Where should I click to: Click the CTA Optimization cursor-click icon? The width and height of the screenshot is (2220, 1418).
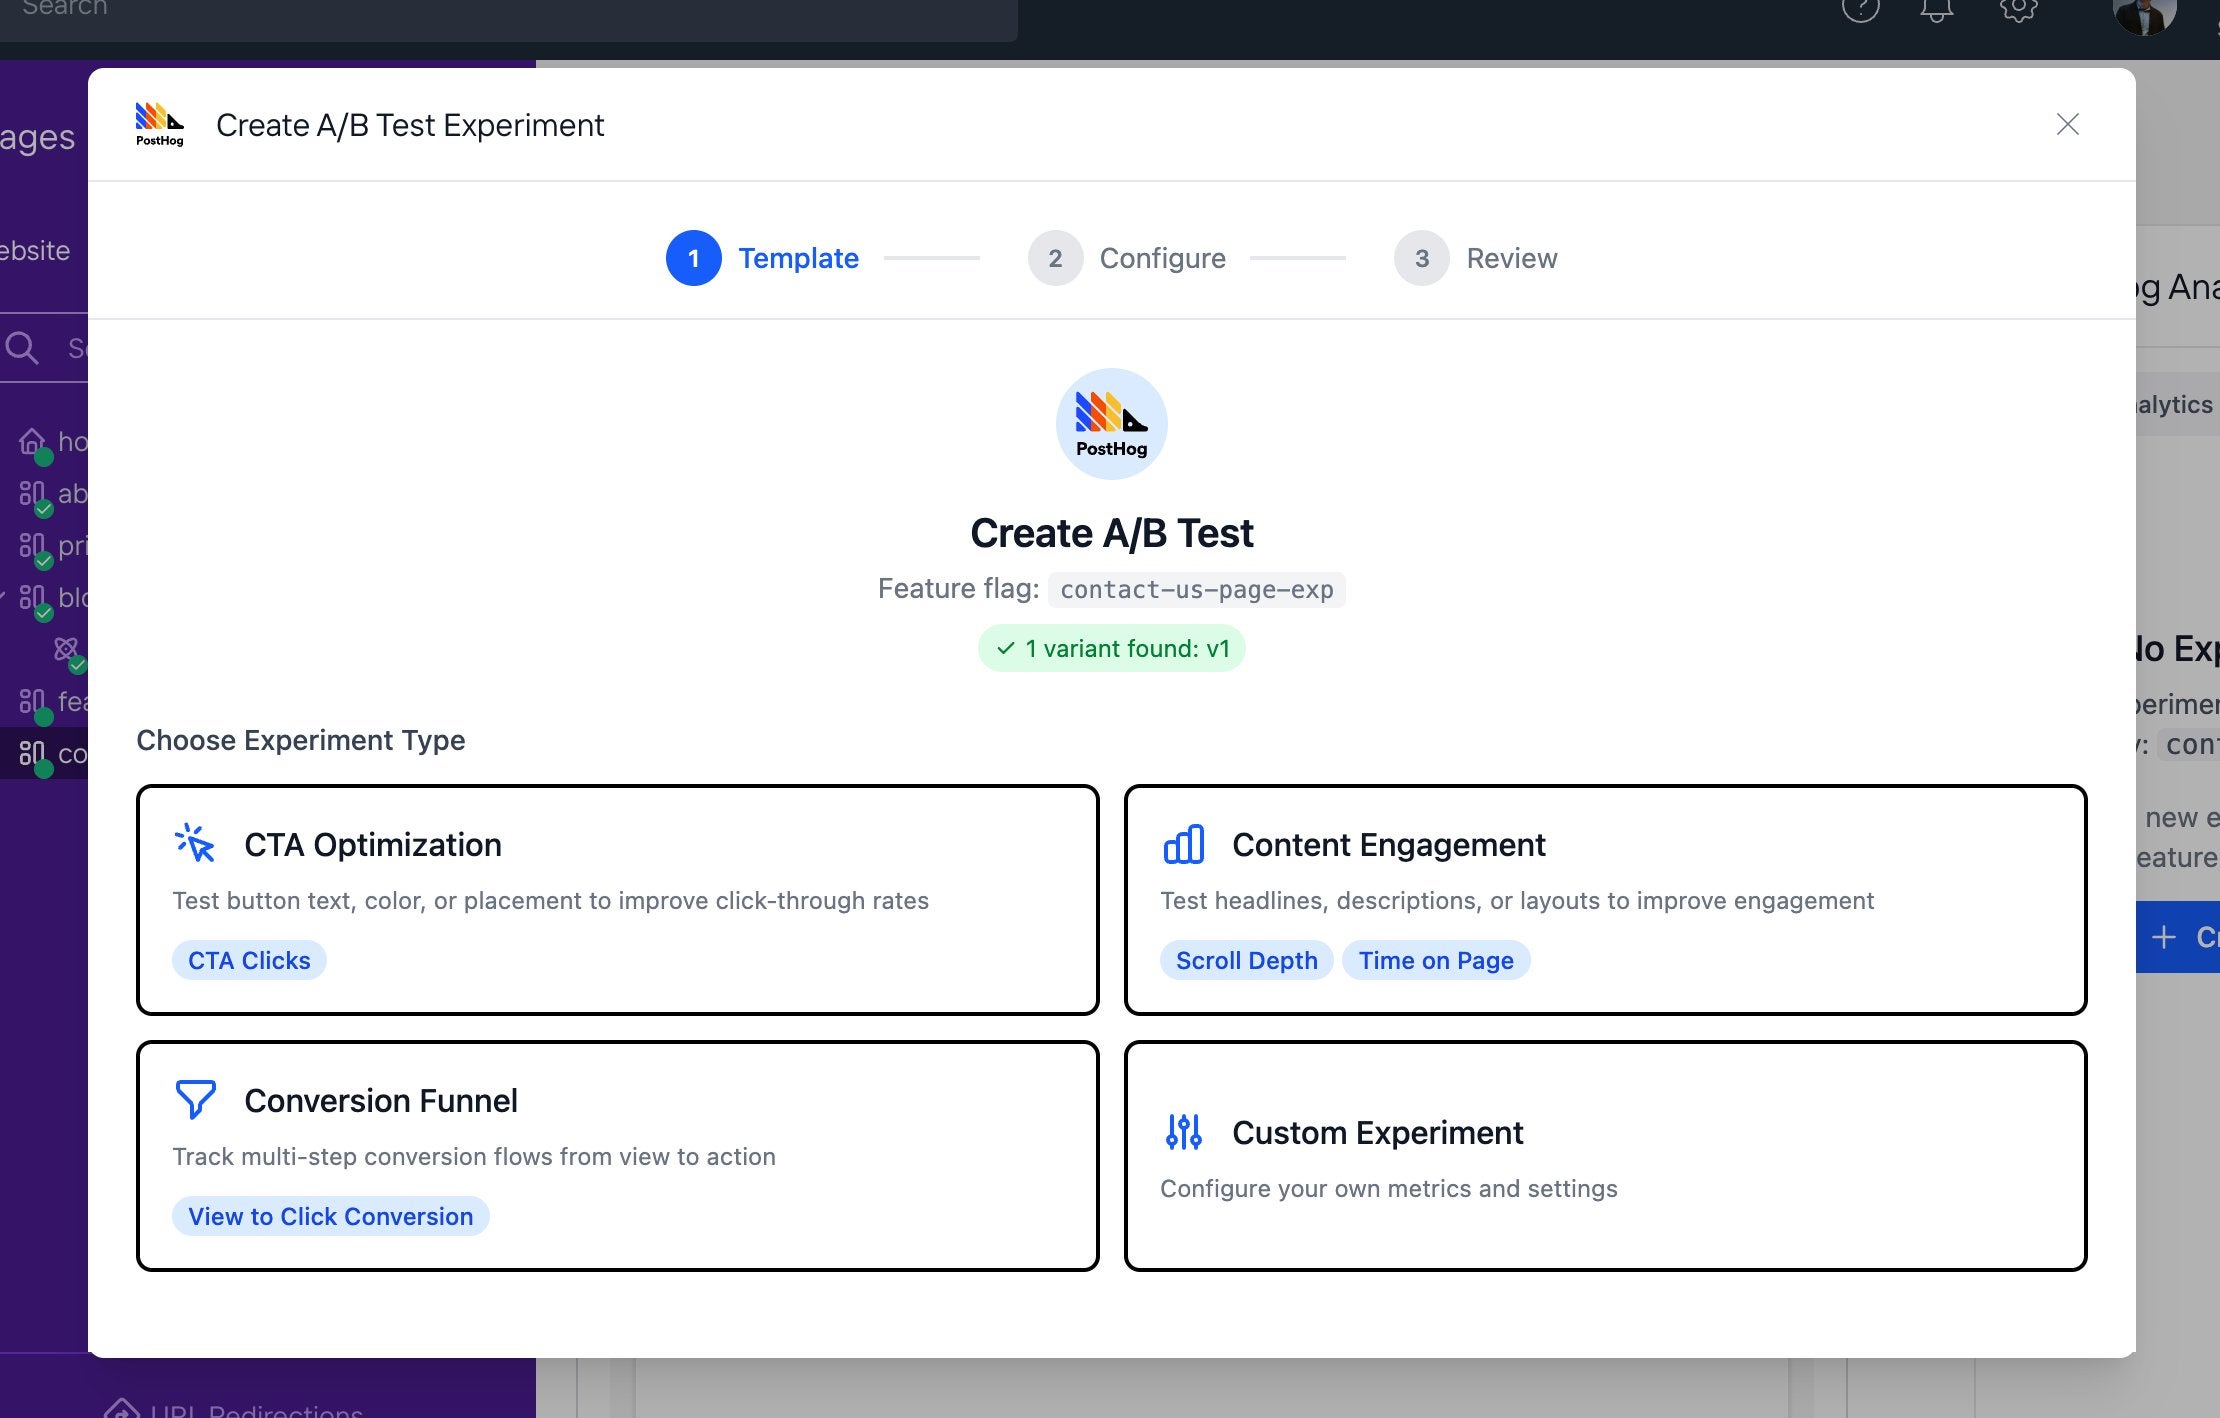[195, 843]
